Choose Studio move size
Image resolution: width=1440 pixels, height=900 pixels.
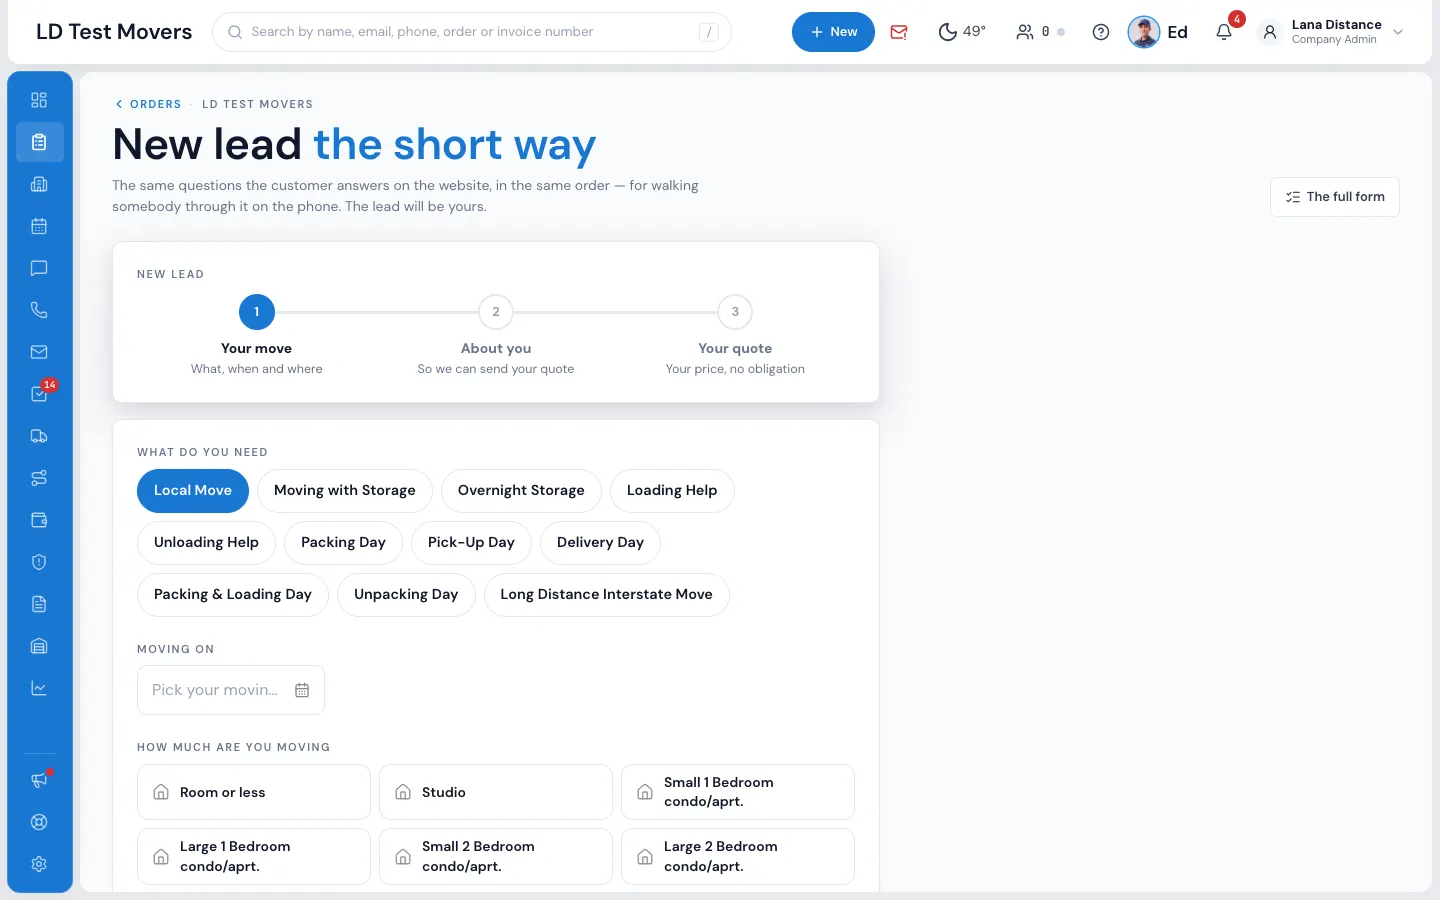496,792
